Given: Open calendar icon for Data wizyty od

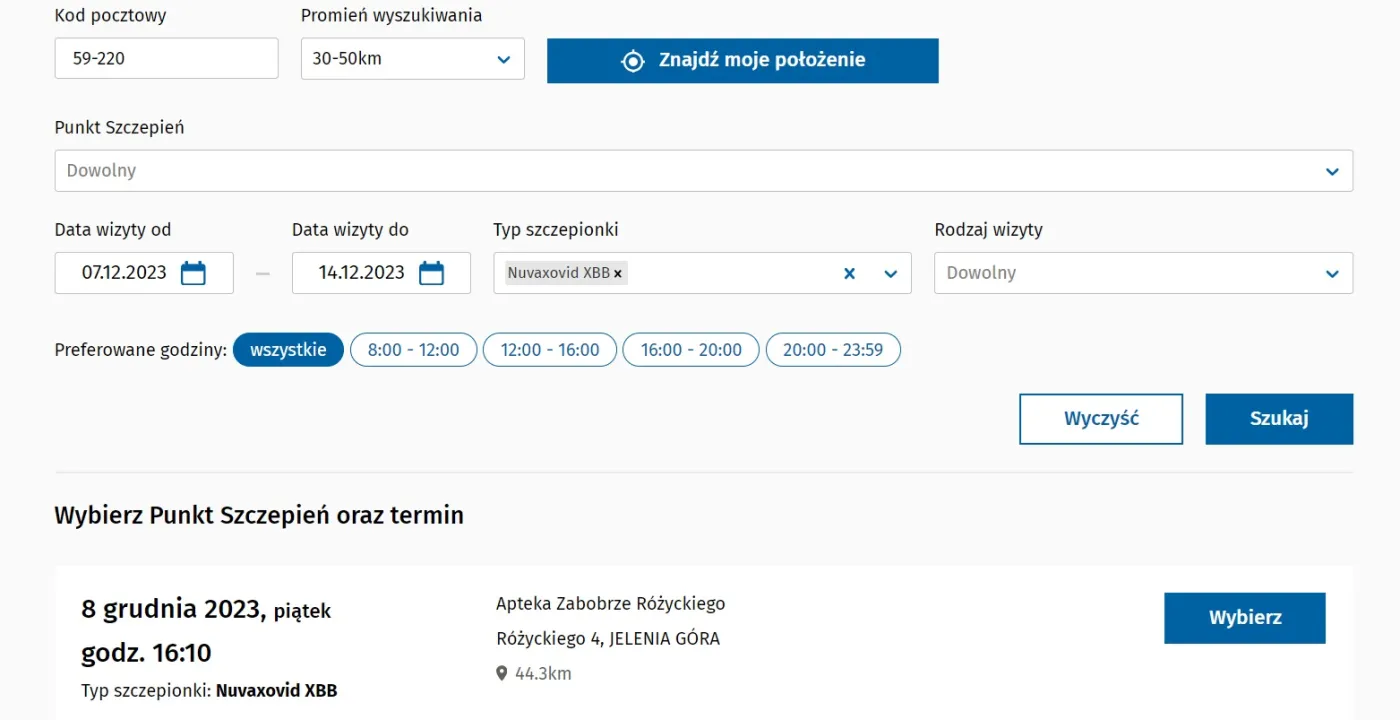Looking at the screenshot, I should [193, 273].
